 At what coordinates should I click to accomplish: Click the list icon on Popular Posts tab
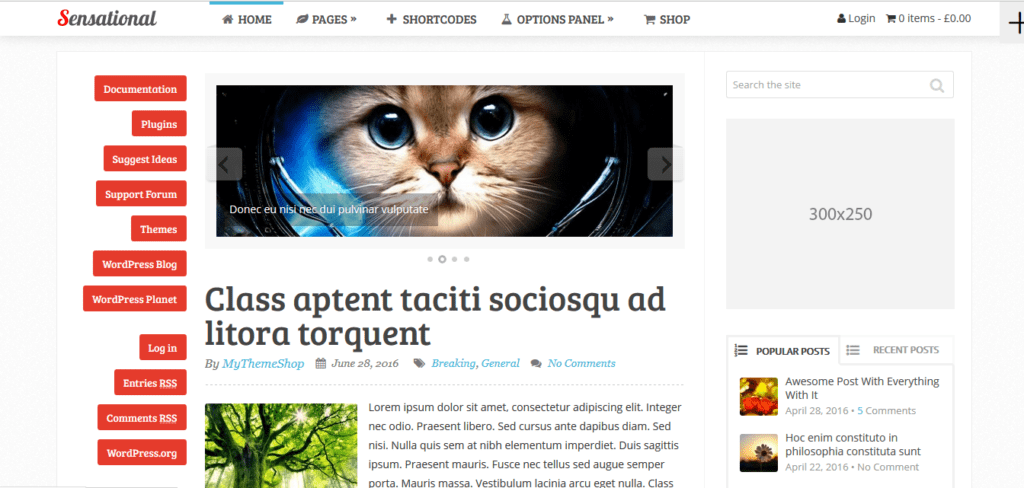741,350
